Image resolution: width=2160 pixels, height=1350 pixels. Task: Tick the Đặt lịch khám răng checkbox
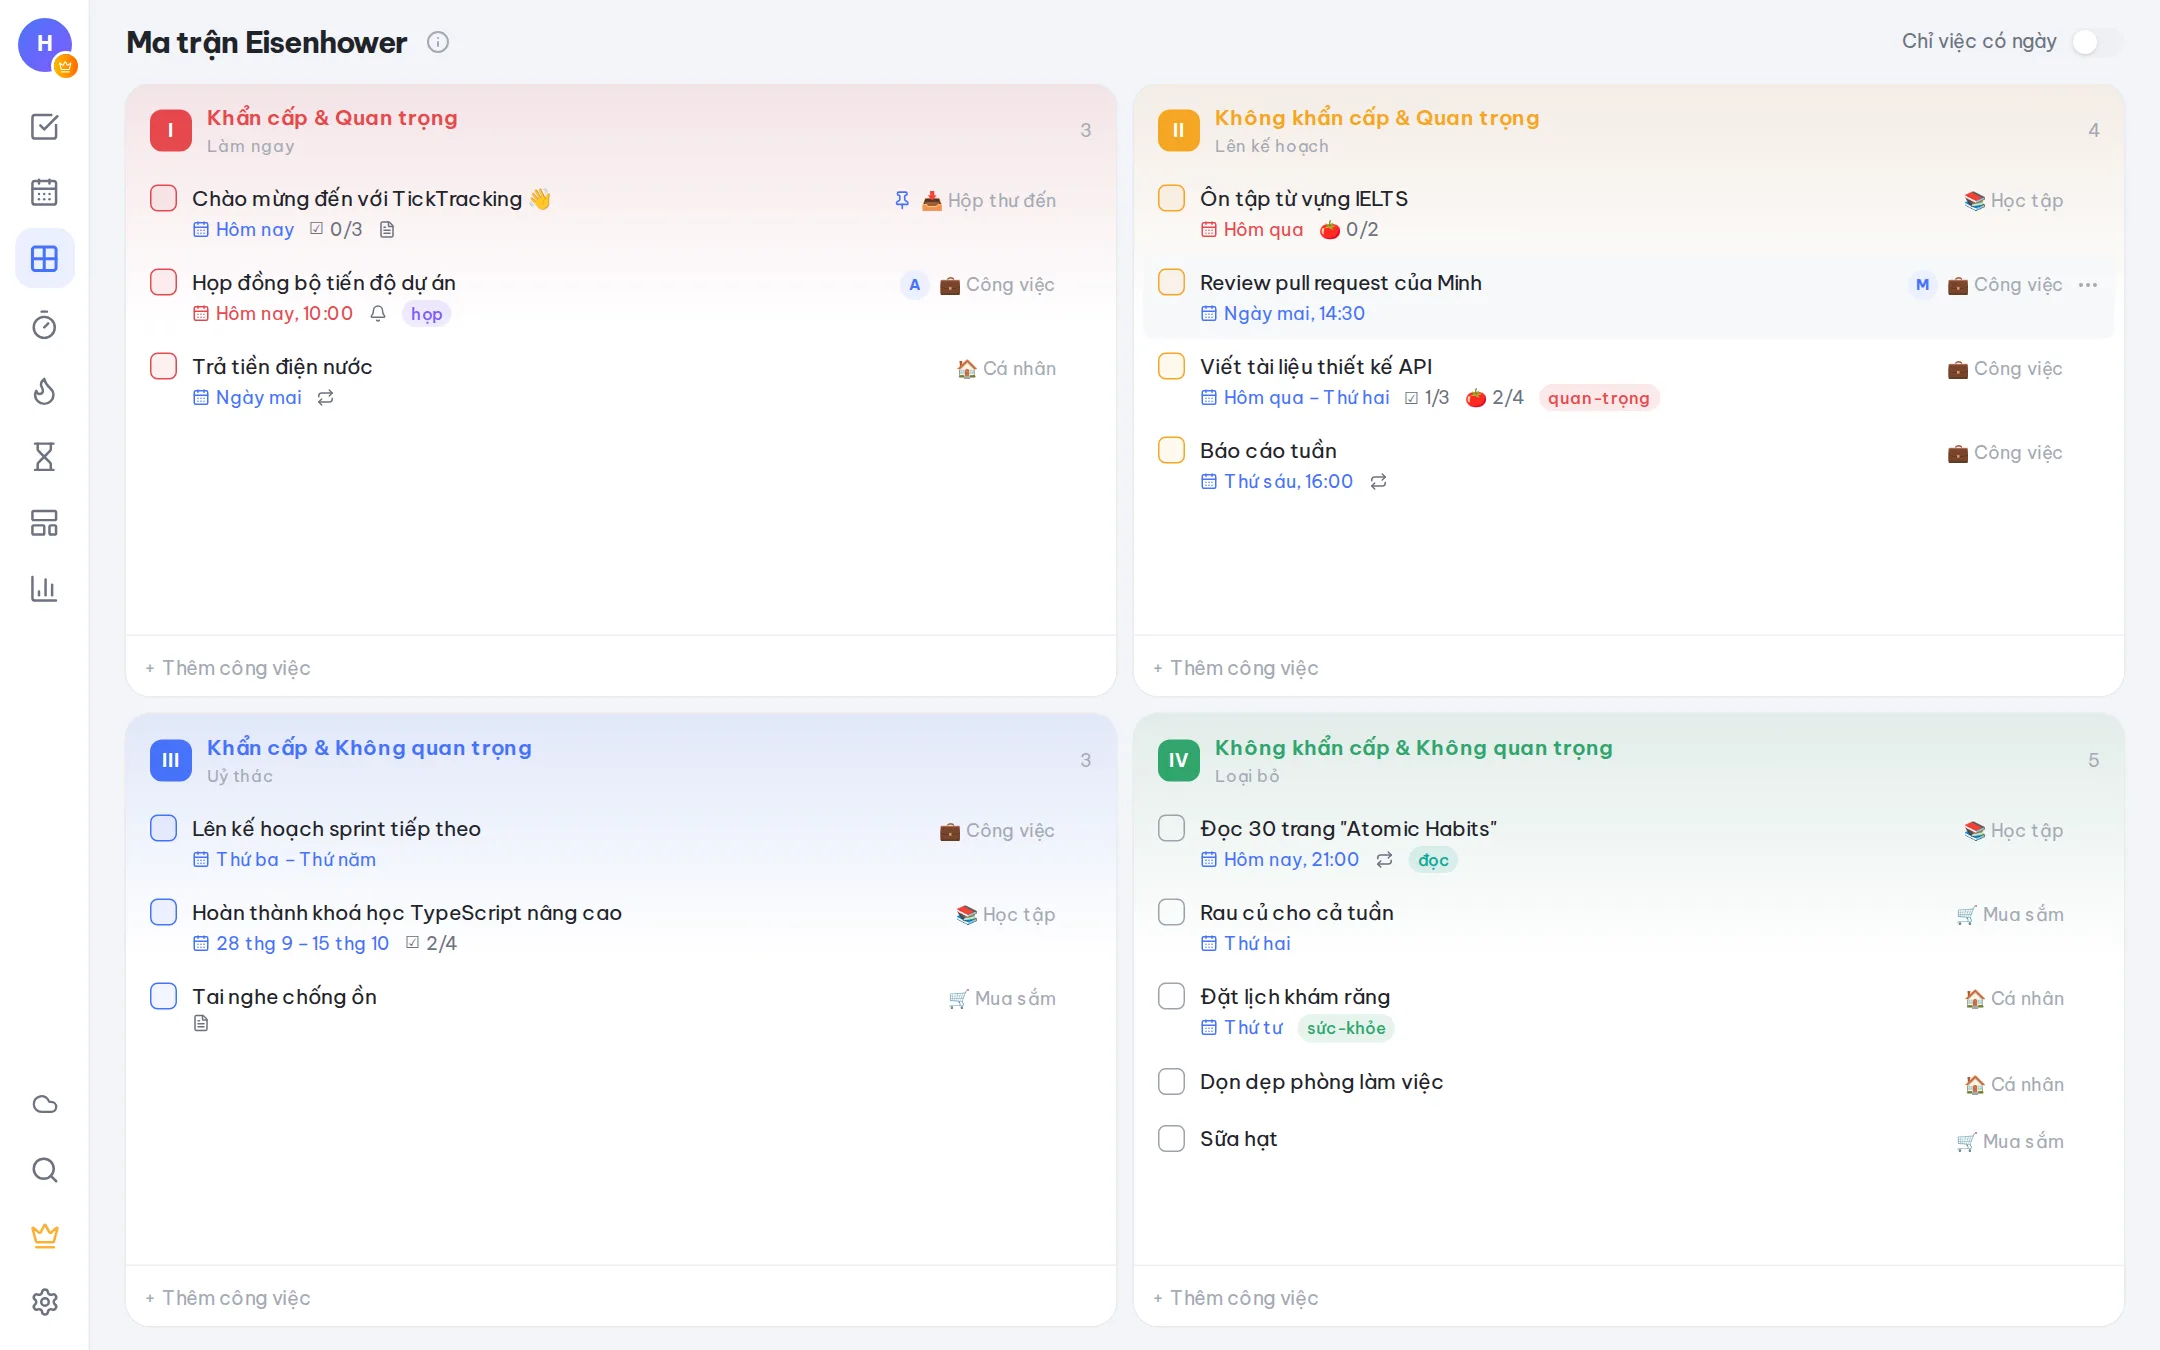tap(1172, 996)
